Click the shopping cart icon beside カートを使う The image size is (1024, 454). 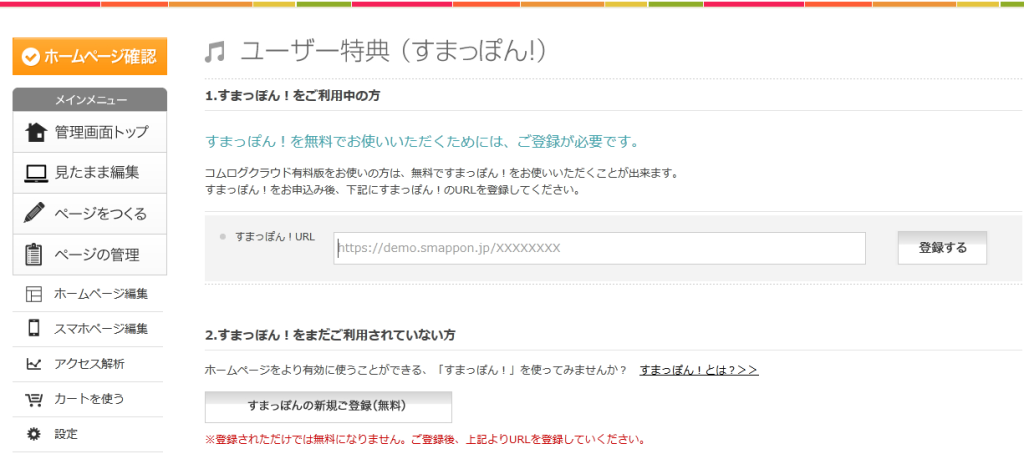click(34, 399)
